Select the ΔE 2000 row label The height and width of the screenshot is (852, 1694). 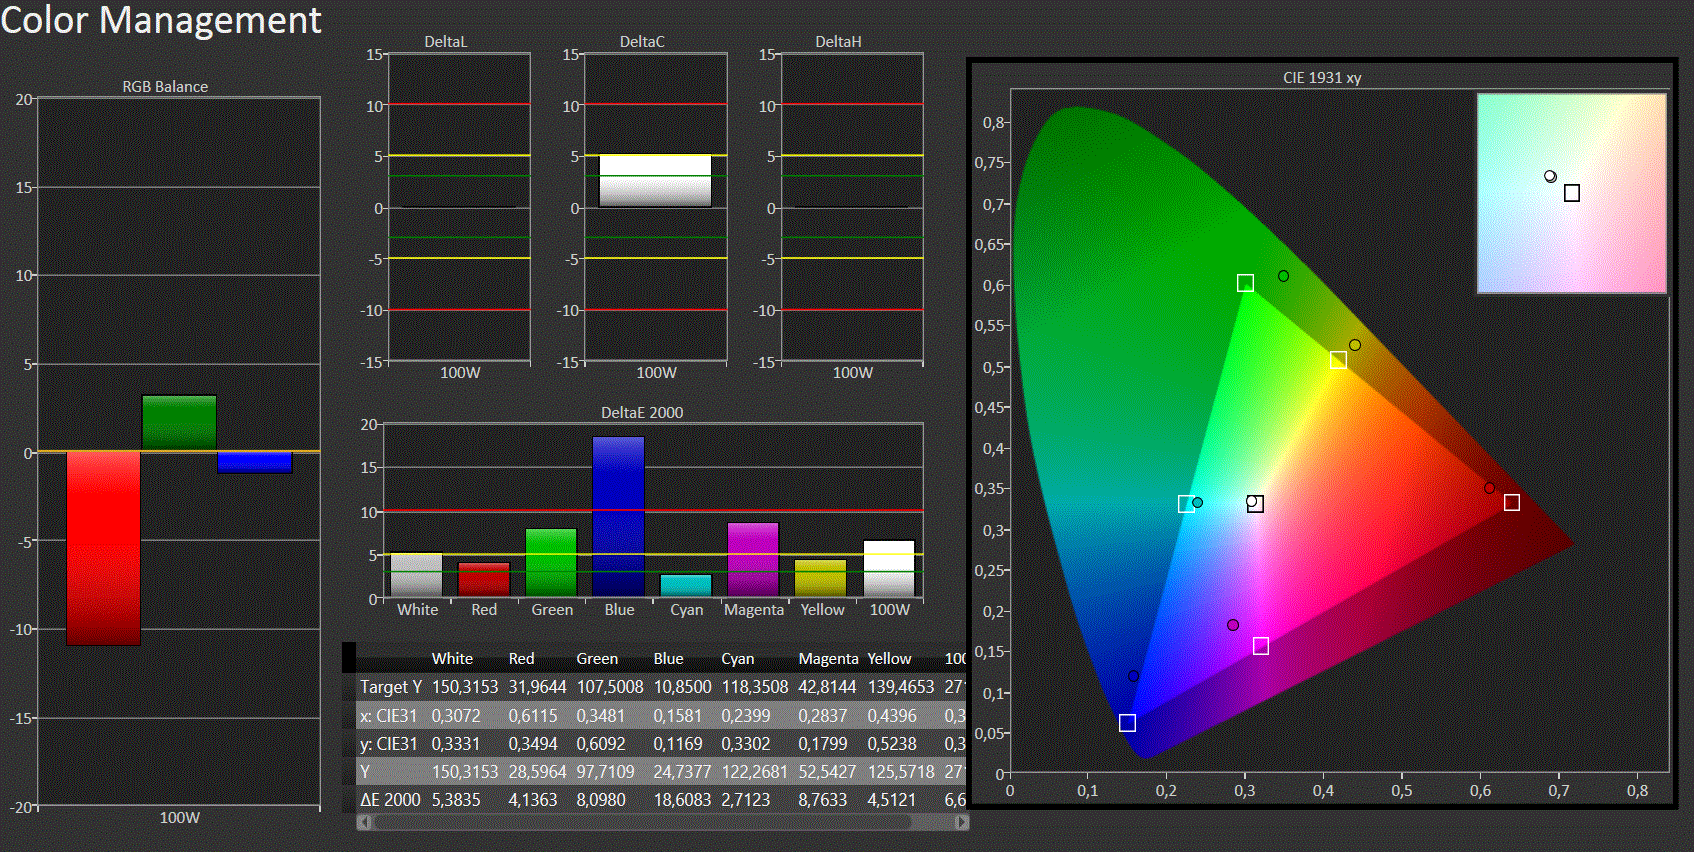(x=390, y=800)
